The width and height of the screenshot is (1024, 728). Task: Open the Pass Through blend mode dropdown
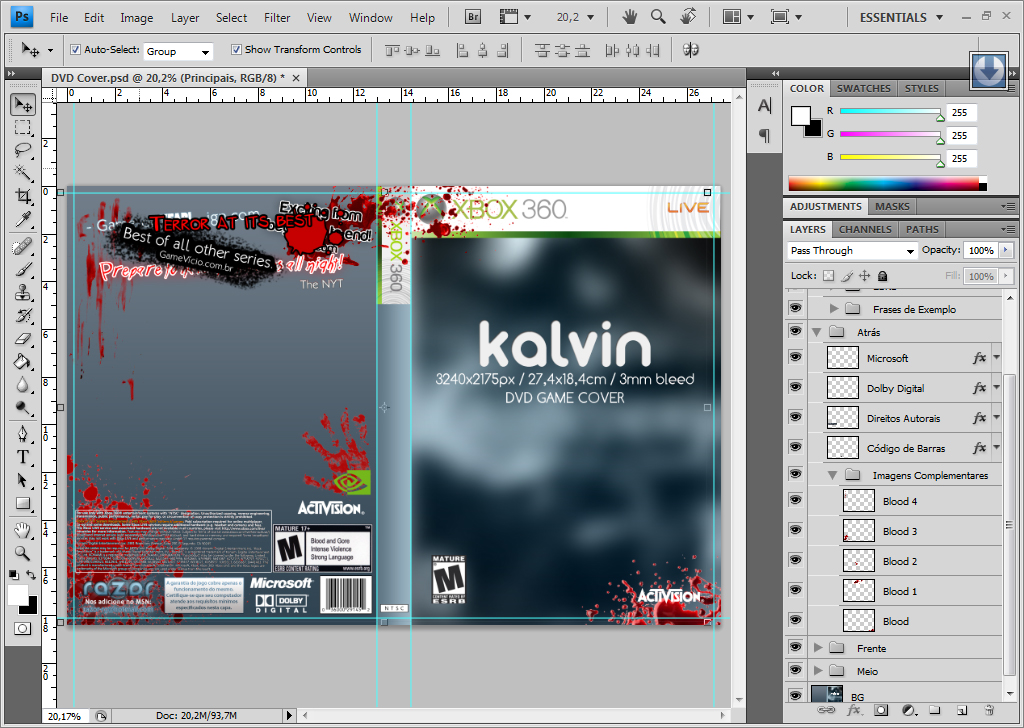[x=852, y=251]
